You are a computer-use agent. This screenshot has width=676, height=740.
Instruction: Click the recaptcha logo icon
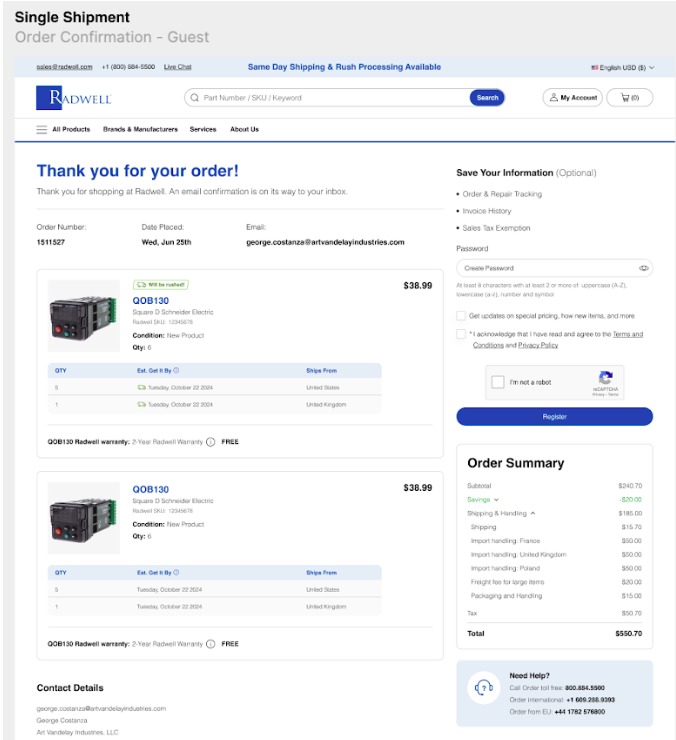click(x=605, y=378)
